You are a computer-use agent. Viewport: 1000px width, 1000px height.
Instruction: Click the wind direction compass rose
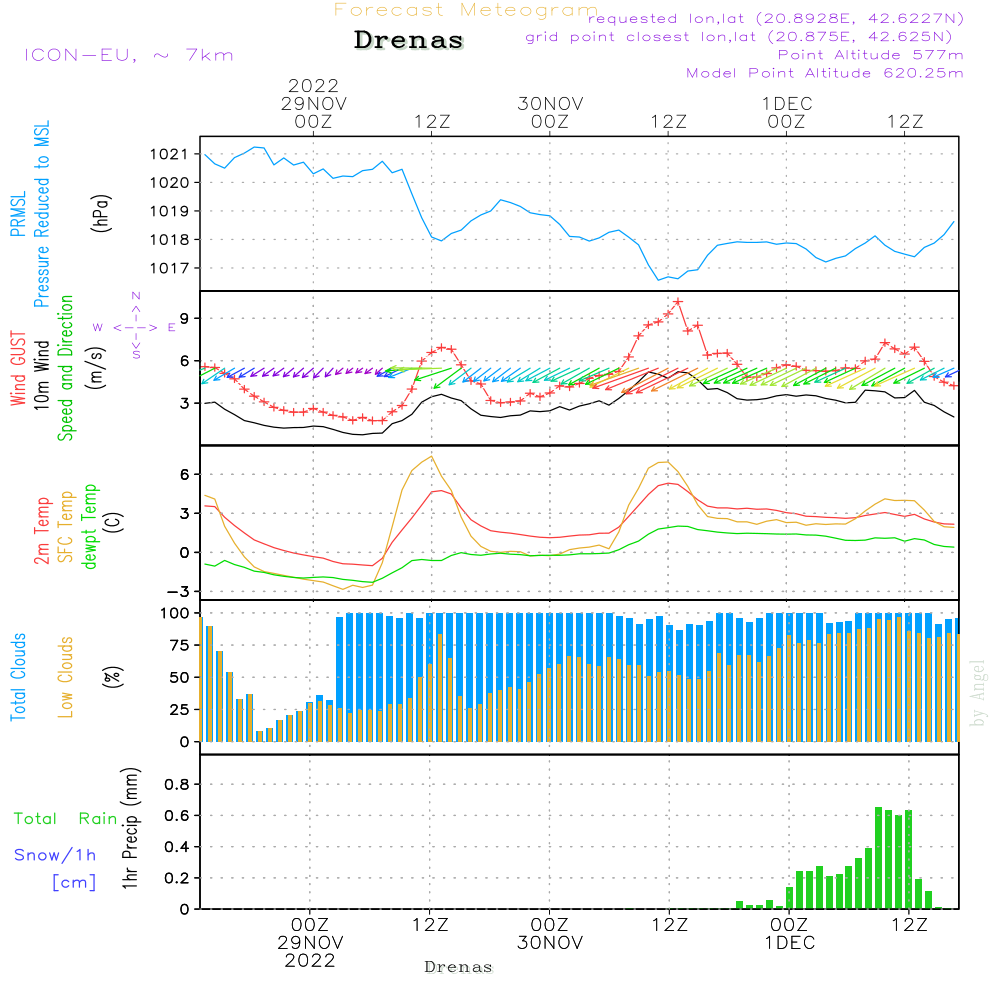point(135,327)
